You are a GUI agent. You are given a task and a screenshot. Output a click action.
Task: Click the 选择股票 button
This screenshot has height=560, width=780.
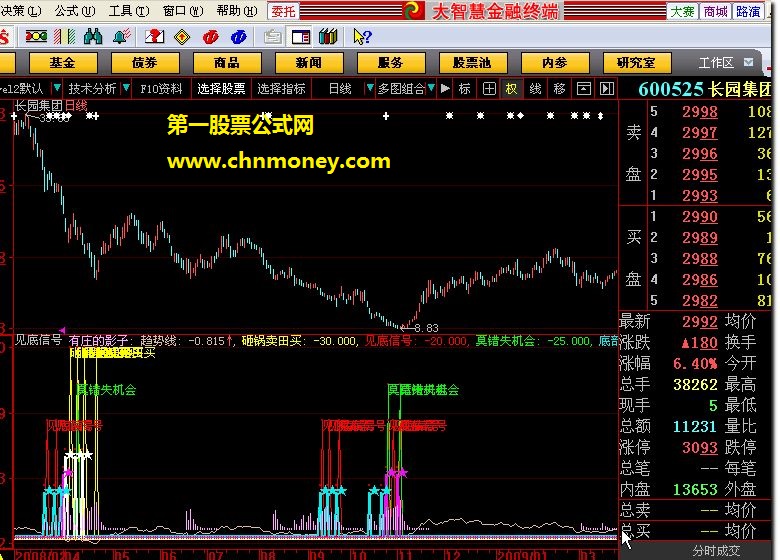(221, 89)
